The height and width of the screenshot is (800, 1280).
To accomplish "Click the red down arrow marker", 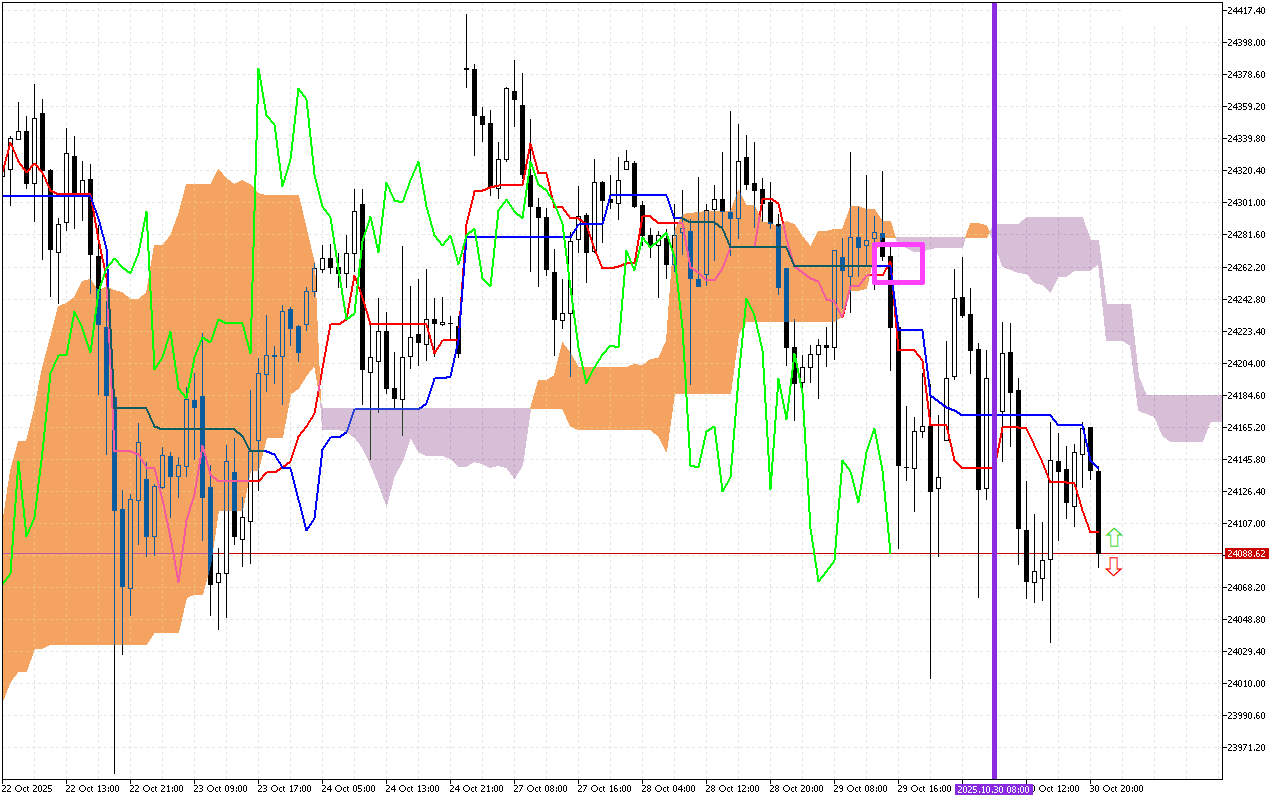I will [x=1113, y=566].
